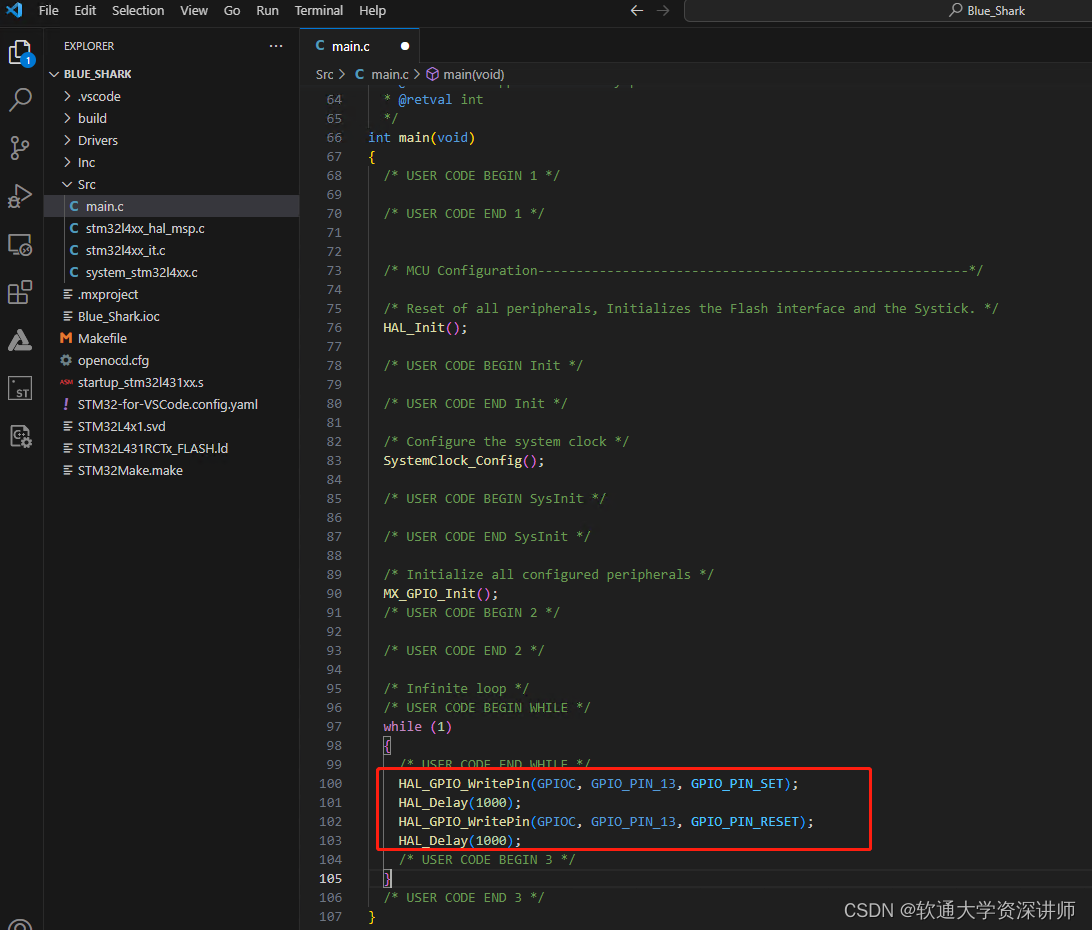Open Explorer more actions ellipsis

click(276, 46)
